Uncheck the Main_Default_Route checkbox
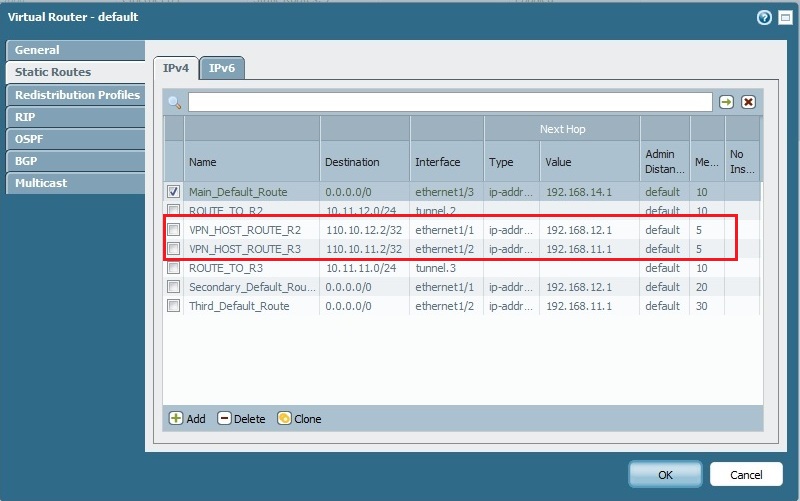800x501 pixels. point(175,191)
